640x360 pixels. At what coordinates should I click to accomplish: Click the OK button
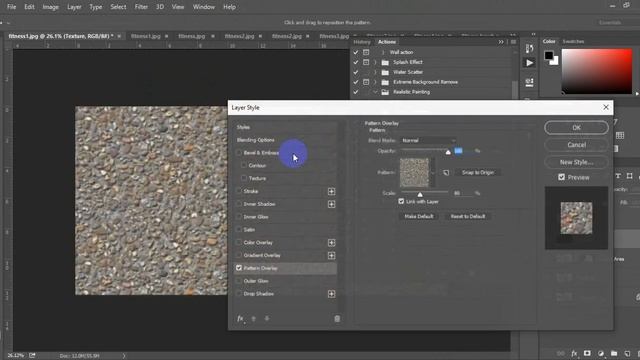coord(576,128)
